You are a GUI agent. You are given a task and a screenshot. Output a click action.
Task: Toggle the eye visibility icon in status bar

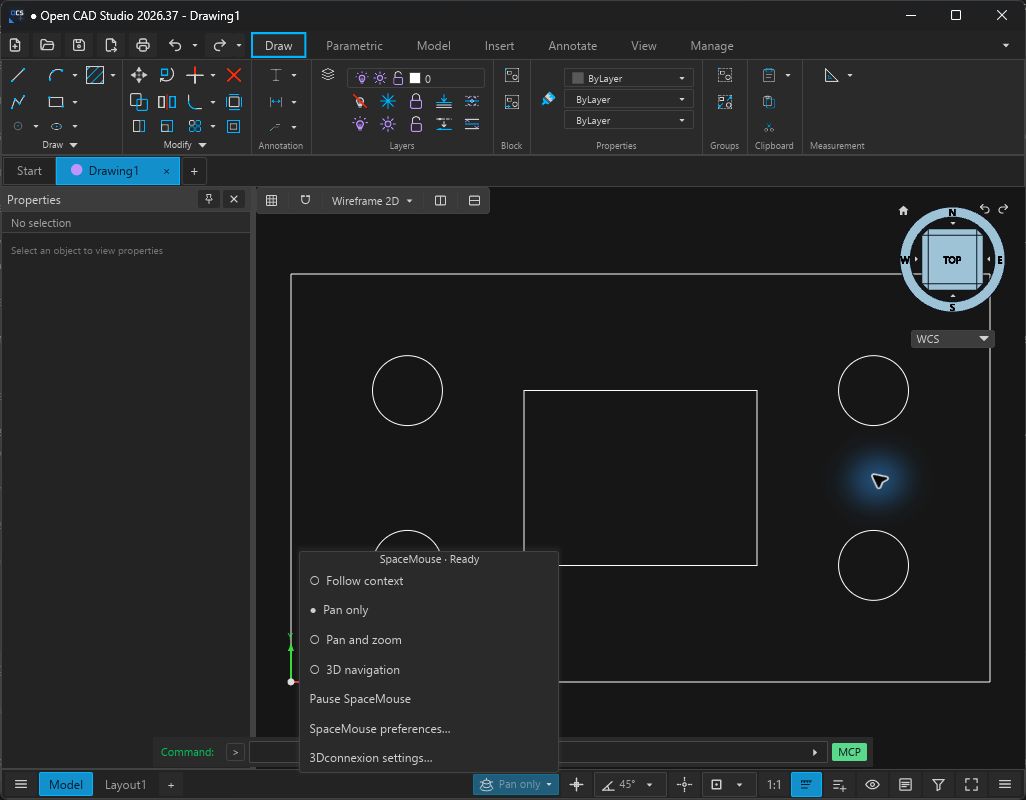(872, 784)
